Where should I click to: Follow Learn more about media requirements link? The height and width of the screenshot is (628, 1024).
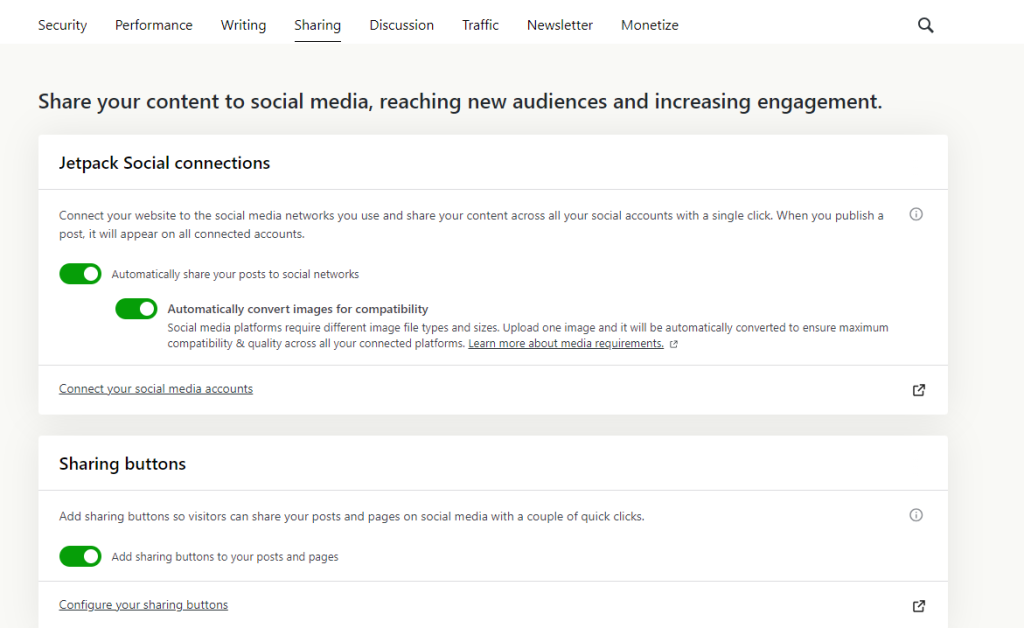point(565,344)
